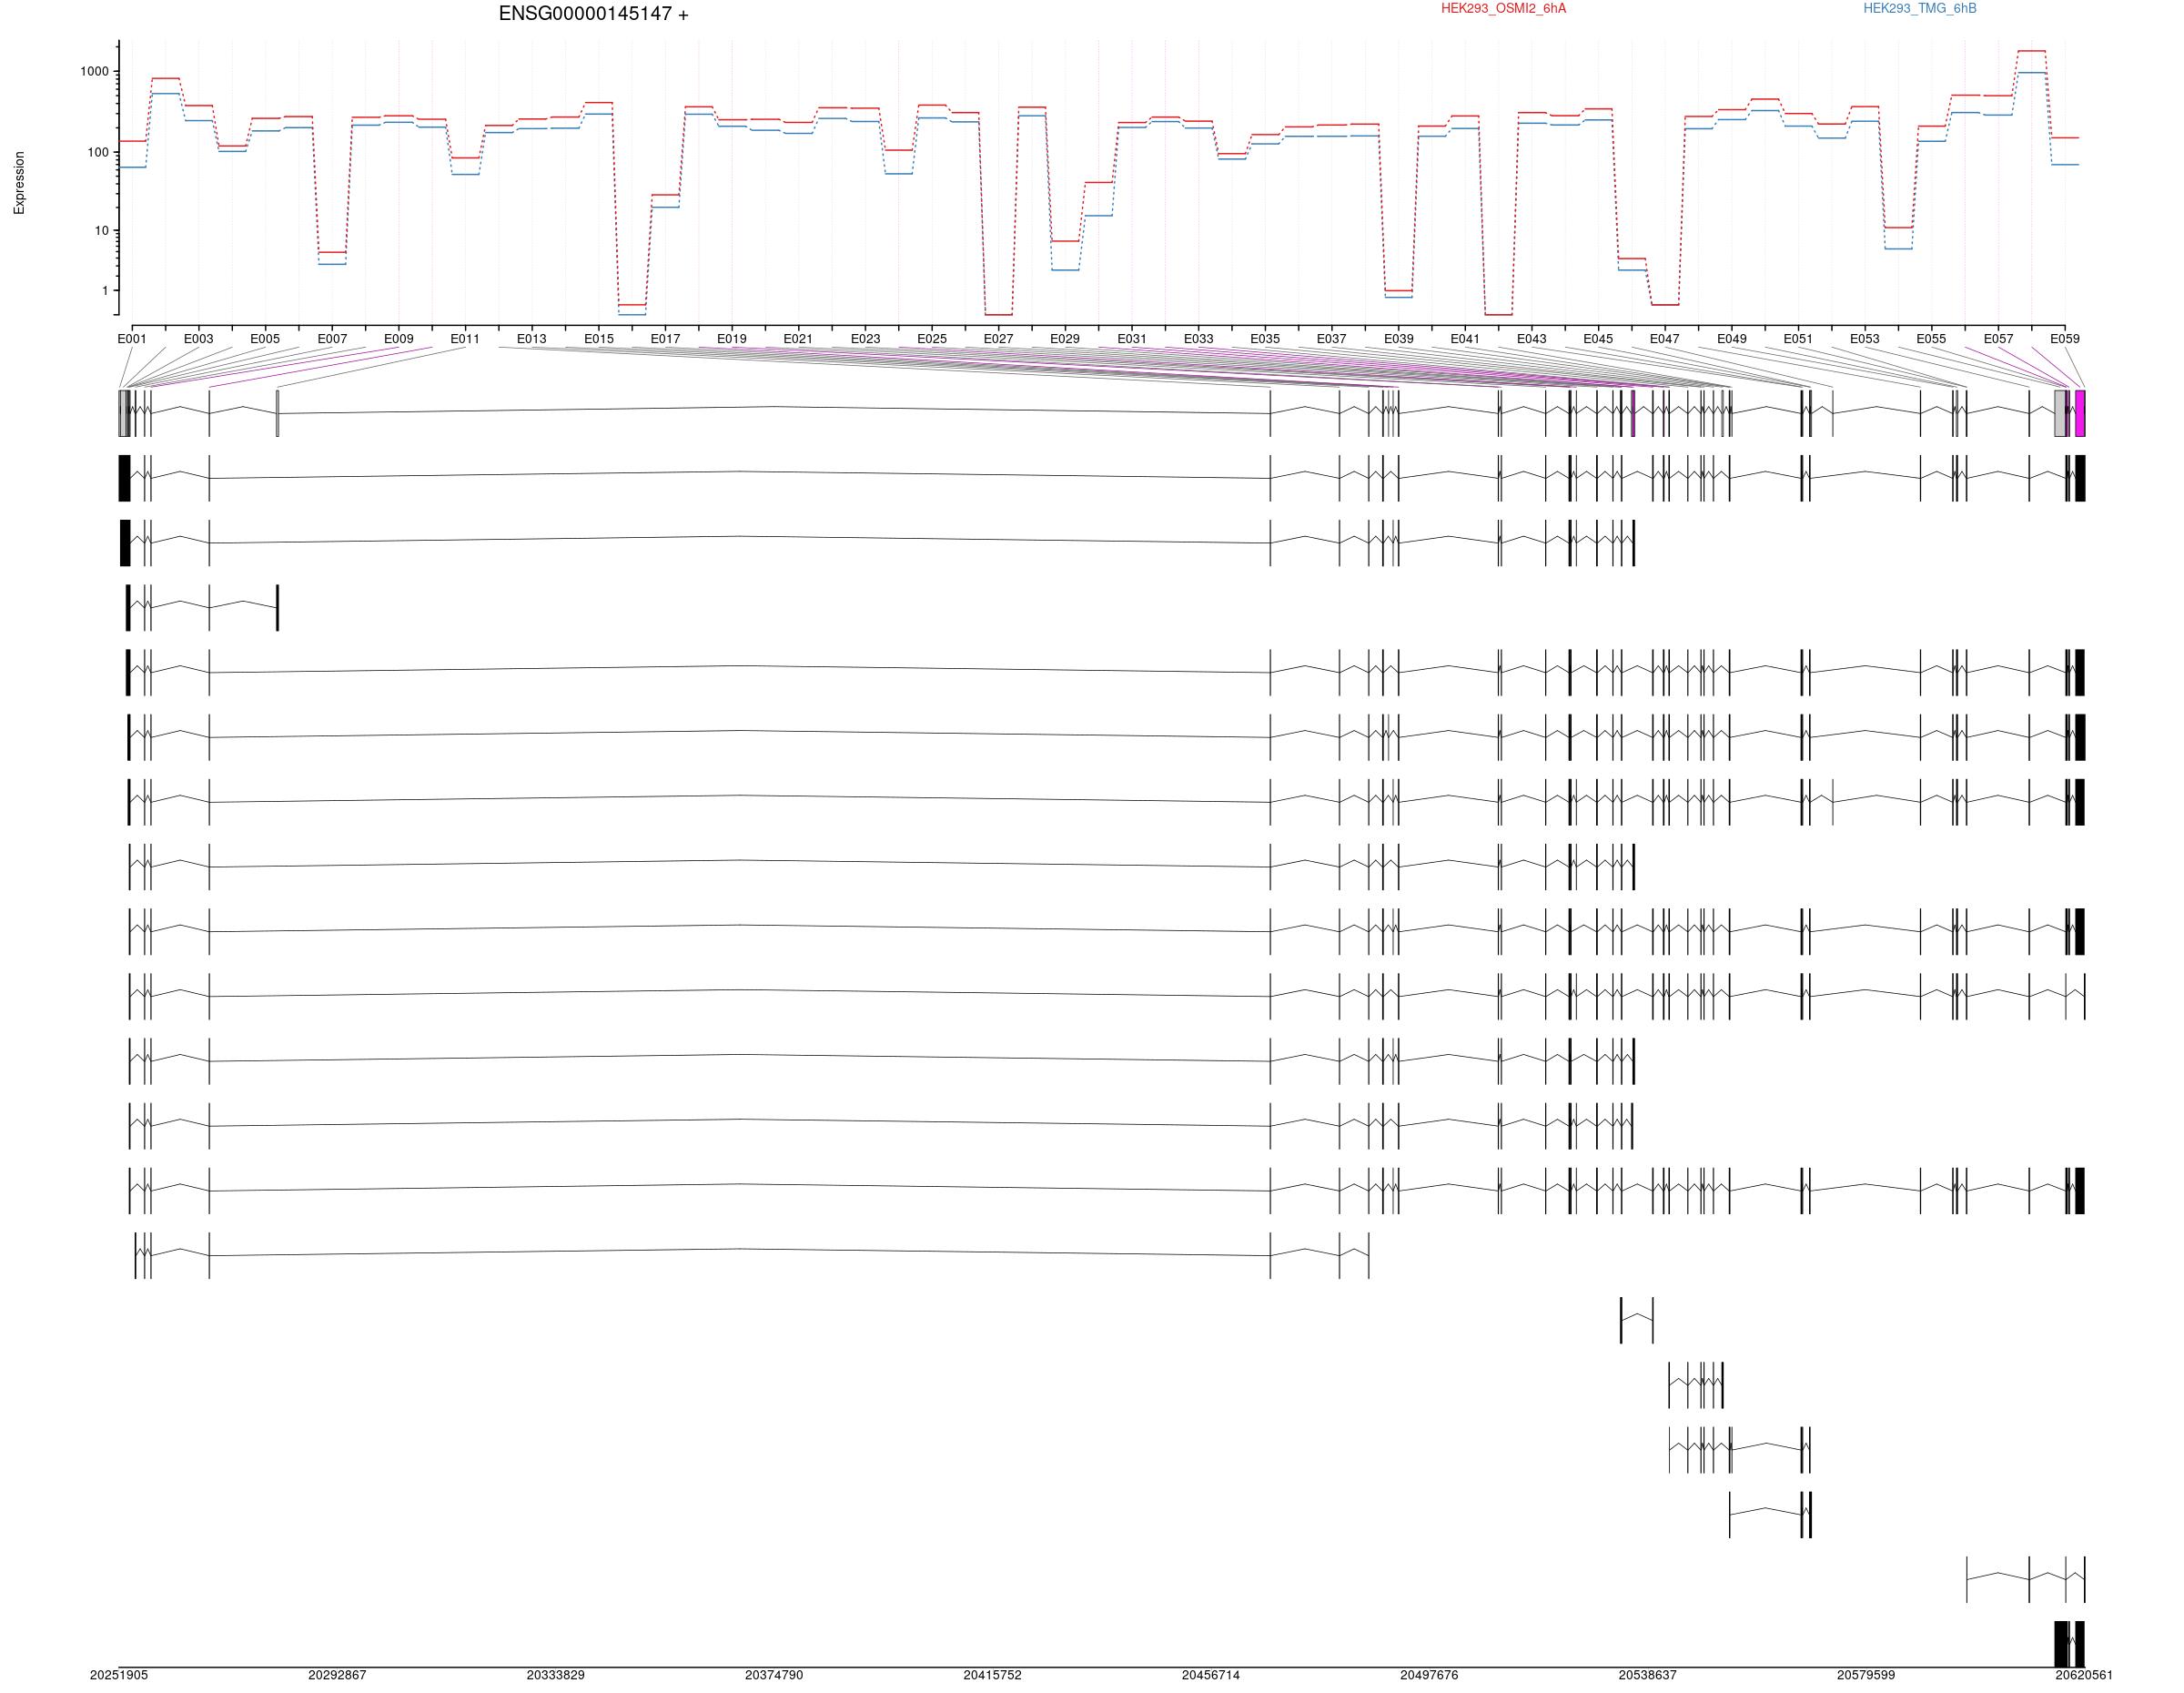Click the wide magenta exon block in gene model

coord(2080,413)
